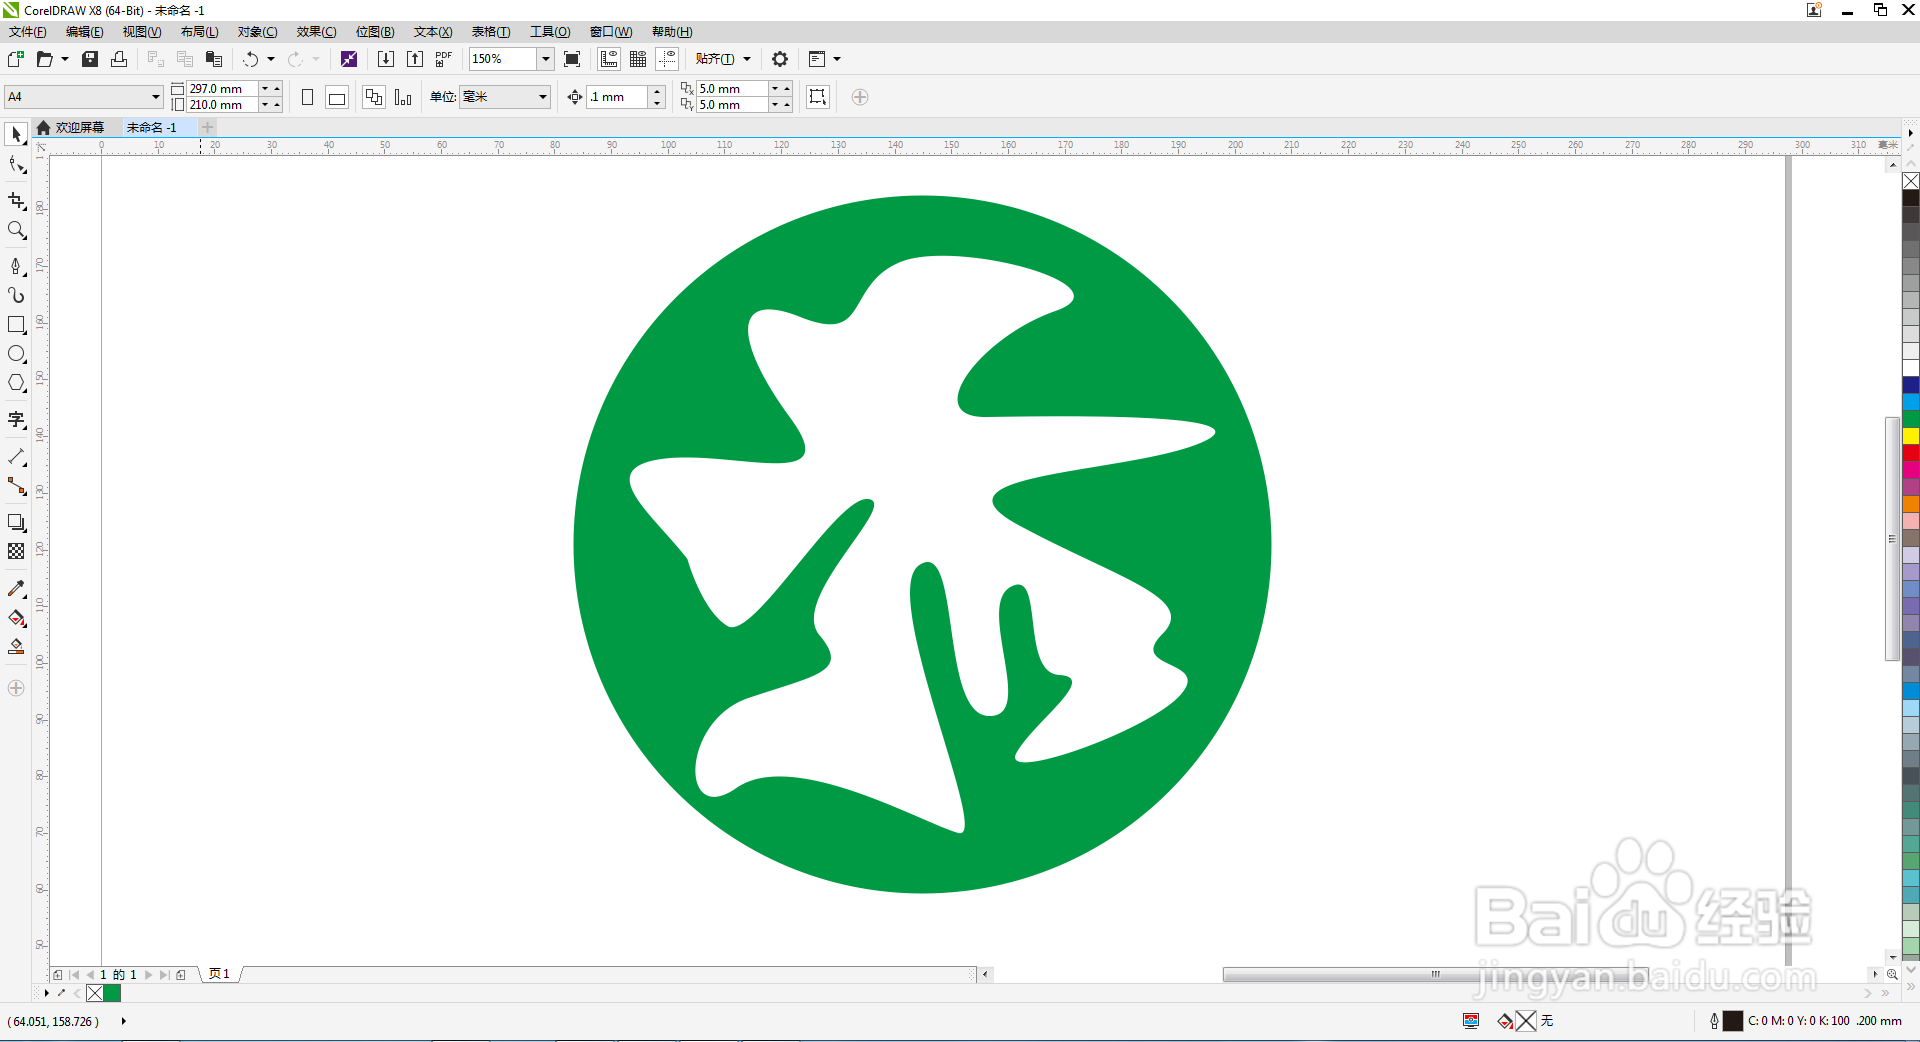Expand the Open button dropdown arrow
The width and height of the screenshot is (1920, 1042).
coord(65,59)
